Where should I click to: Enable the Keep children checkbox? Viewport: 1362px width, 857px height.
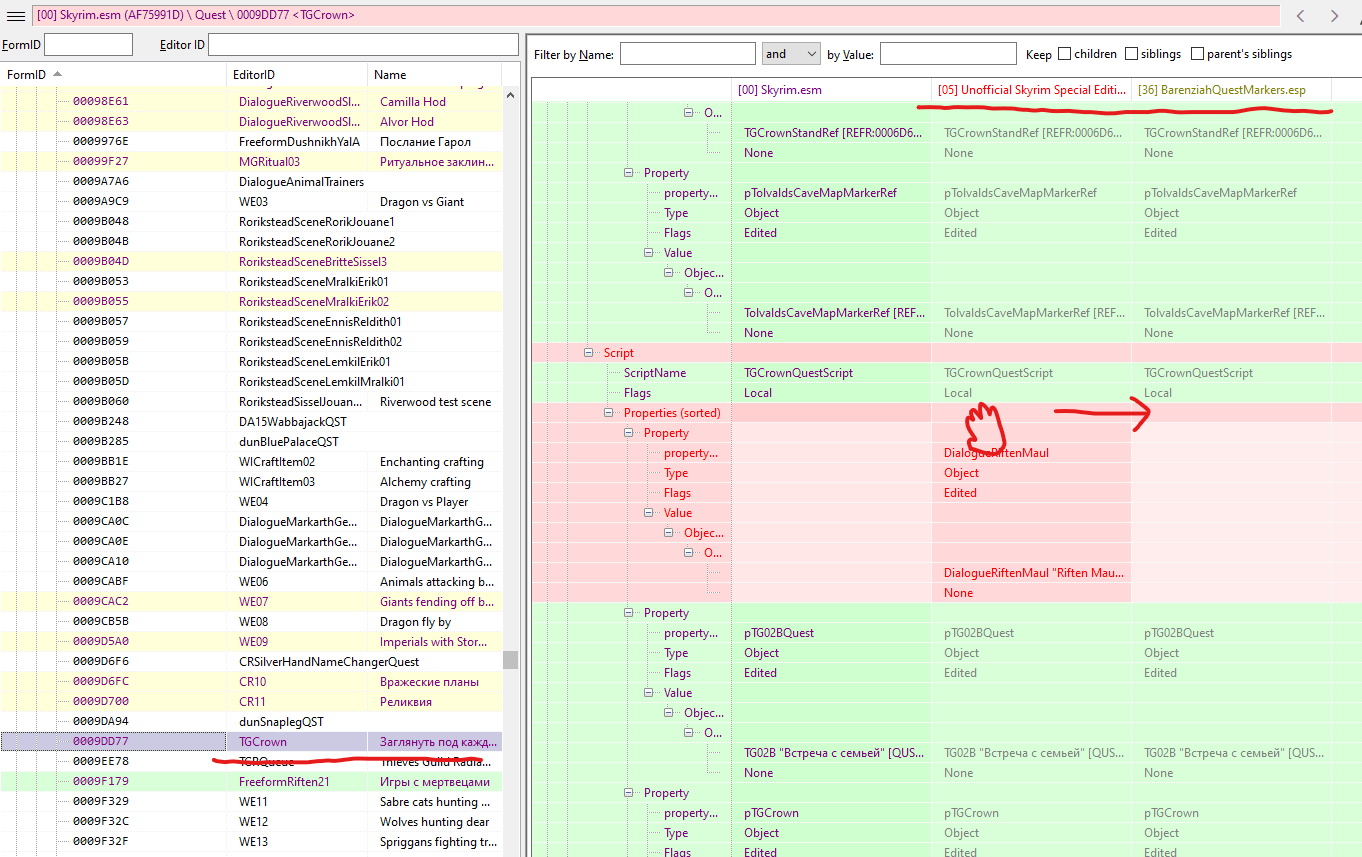(x=1064, y=54)
